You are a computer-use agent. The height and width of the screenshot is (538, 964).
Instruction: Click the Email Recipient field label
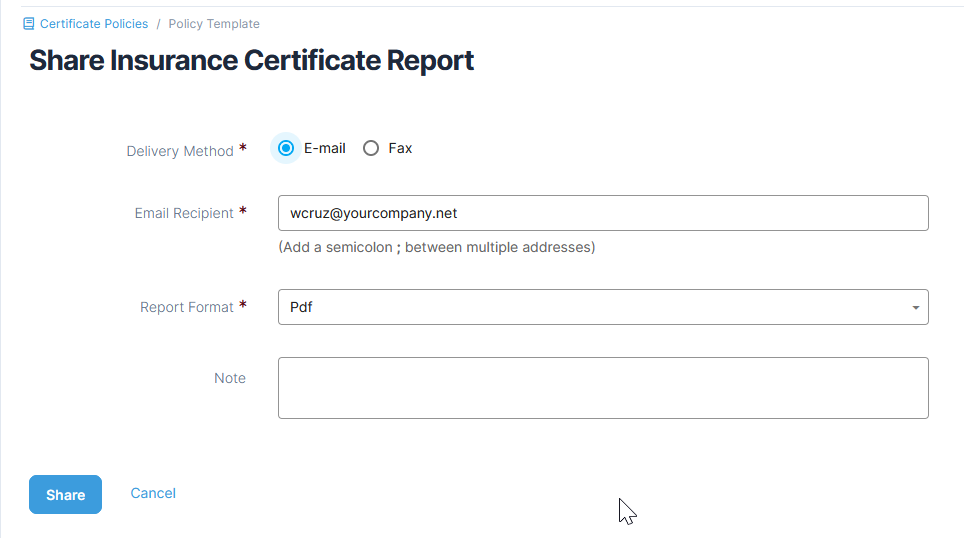pyautogui.click(x=184, y=213)
